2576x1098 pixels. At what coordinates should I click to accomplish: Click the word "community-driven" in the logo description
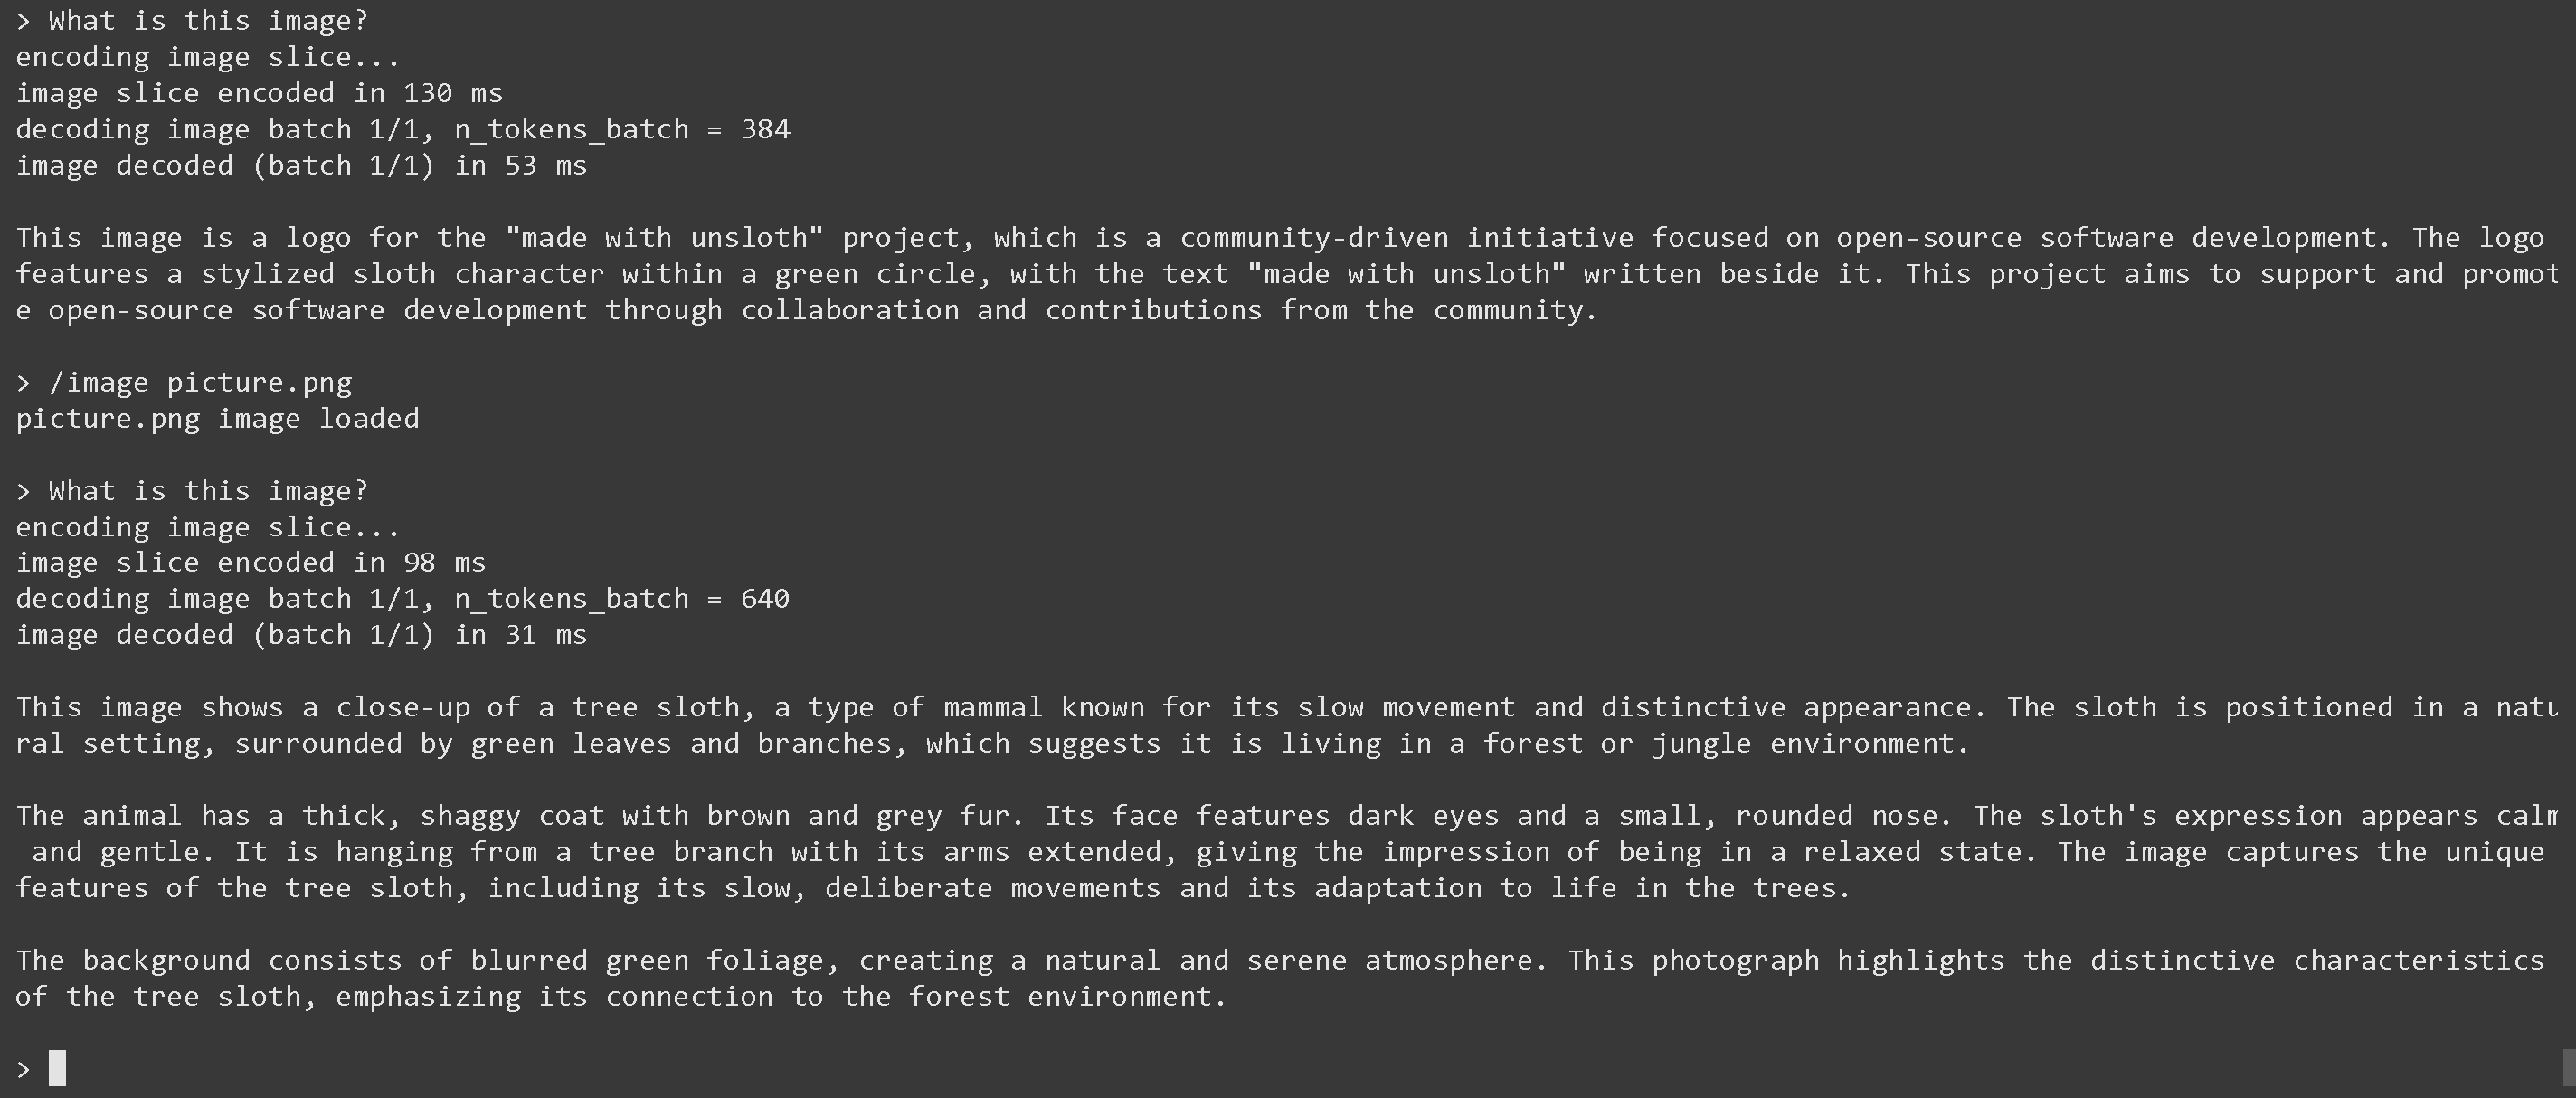(x=1313, y=238)
